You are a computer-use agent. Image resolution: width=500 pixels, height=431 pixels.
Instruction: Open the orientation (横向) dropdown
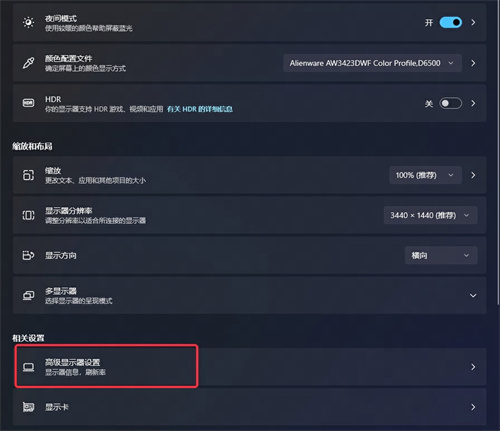point(441,255)
